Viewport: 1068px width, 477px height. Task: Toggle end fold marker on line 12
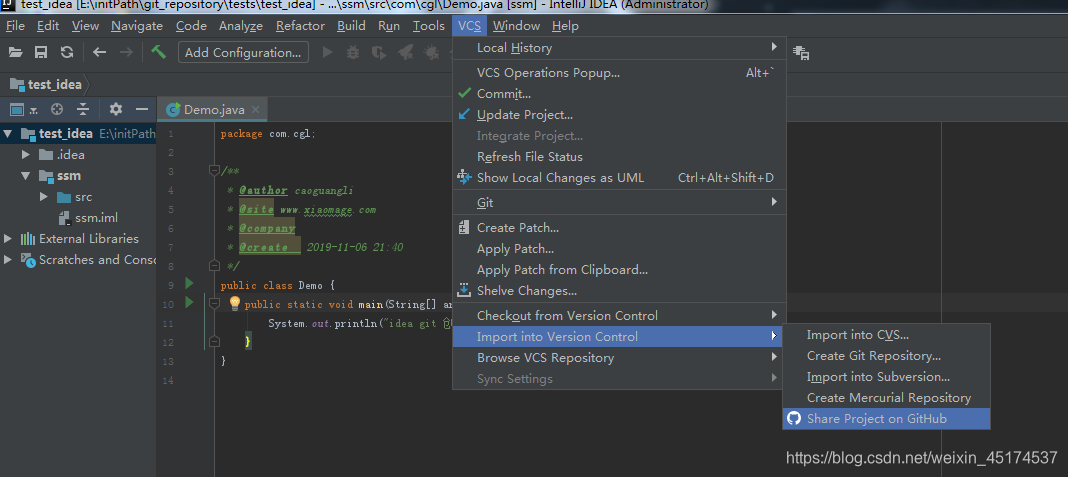point(214,341)
